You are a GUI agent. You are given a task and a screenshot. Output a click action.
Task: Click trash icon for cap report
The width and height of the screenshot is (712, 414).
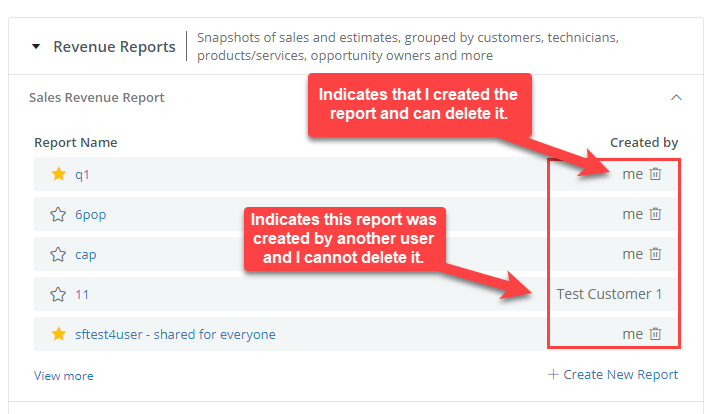[655, 254]
